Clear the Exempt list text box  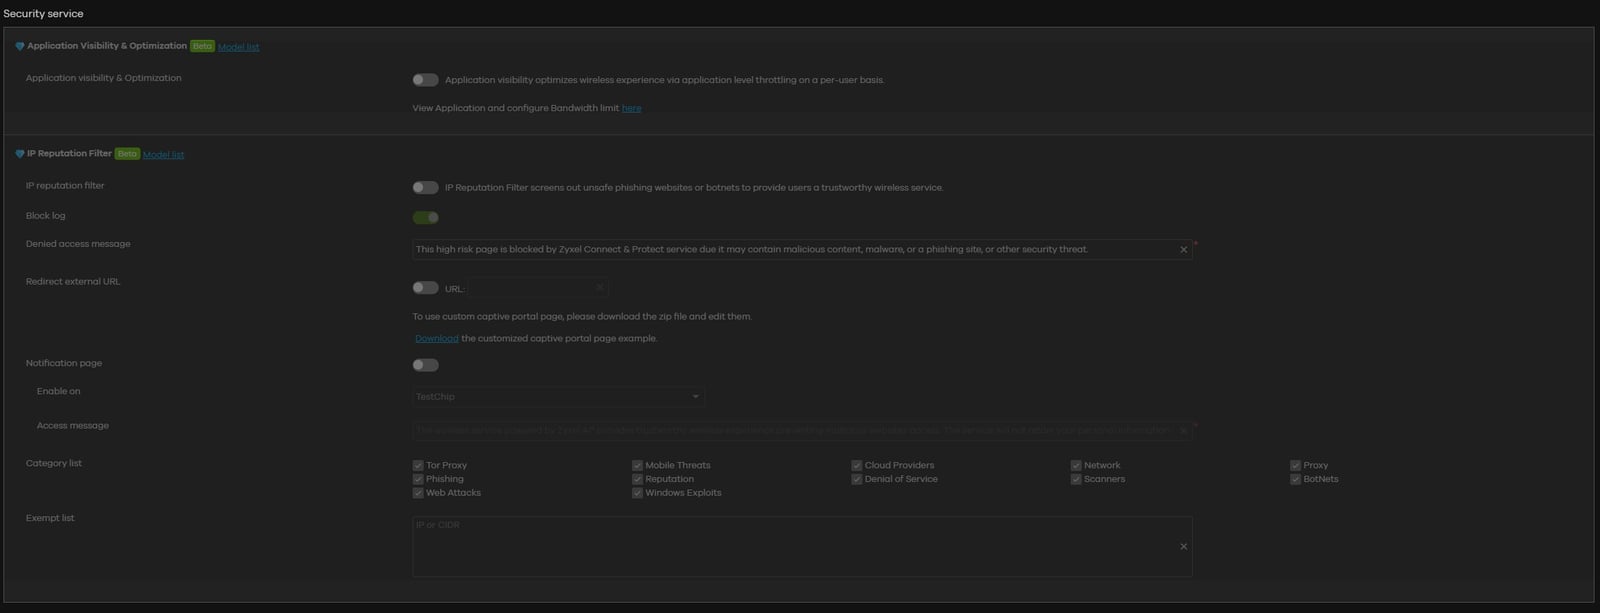click(1183, 547)
